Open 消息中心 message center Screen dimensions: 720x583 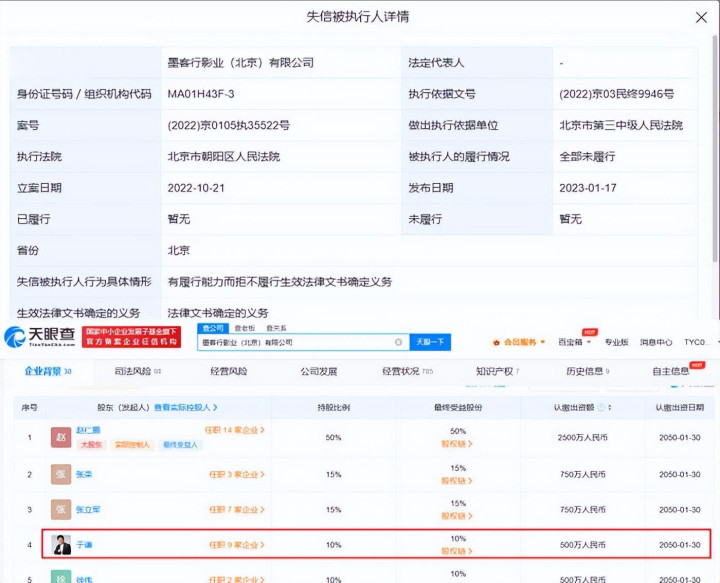[x=656, y=342]
